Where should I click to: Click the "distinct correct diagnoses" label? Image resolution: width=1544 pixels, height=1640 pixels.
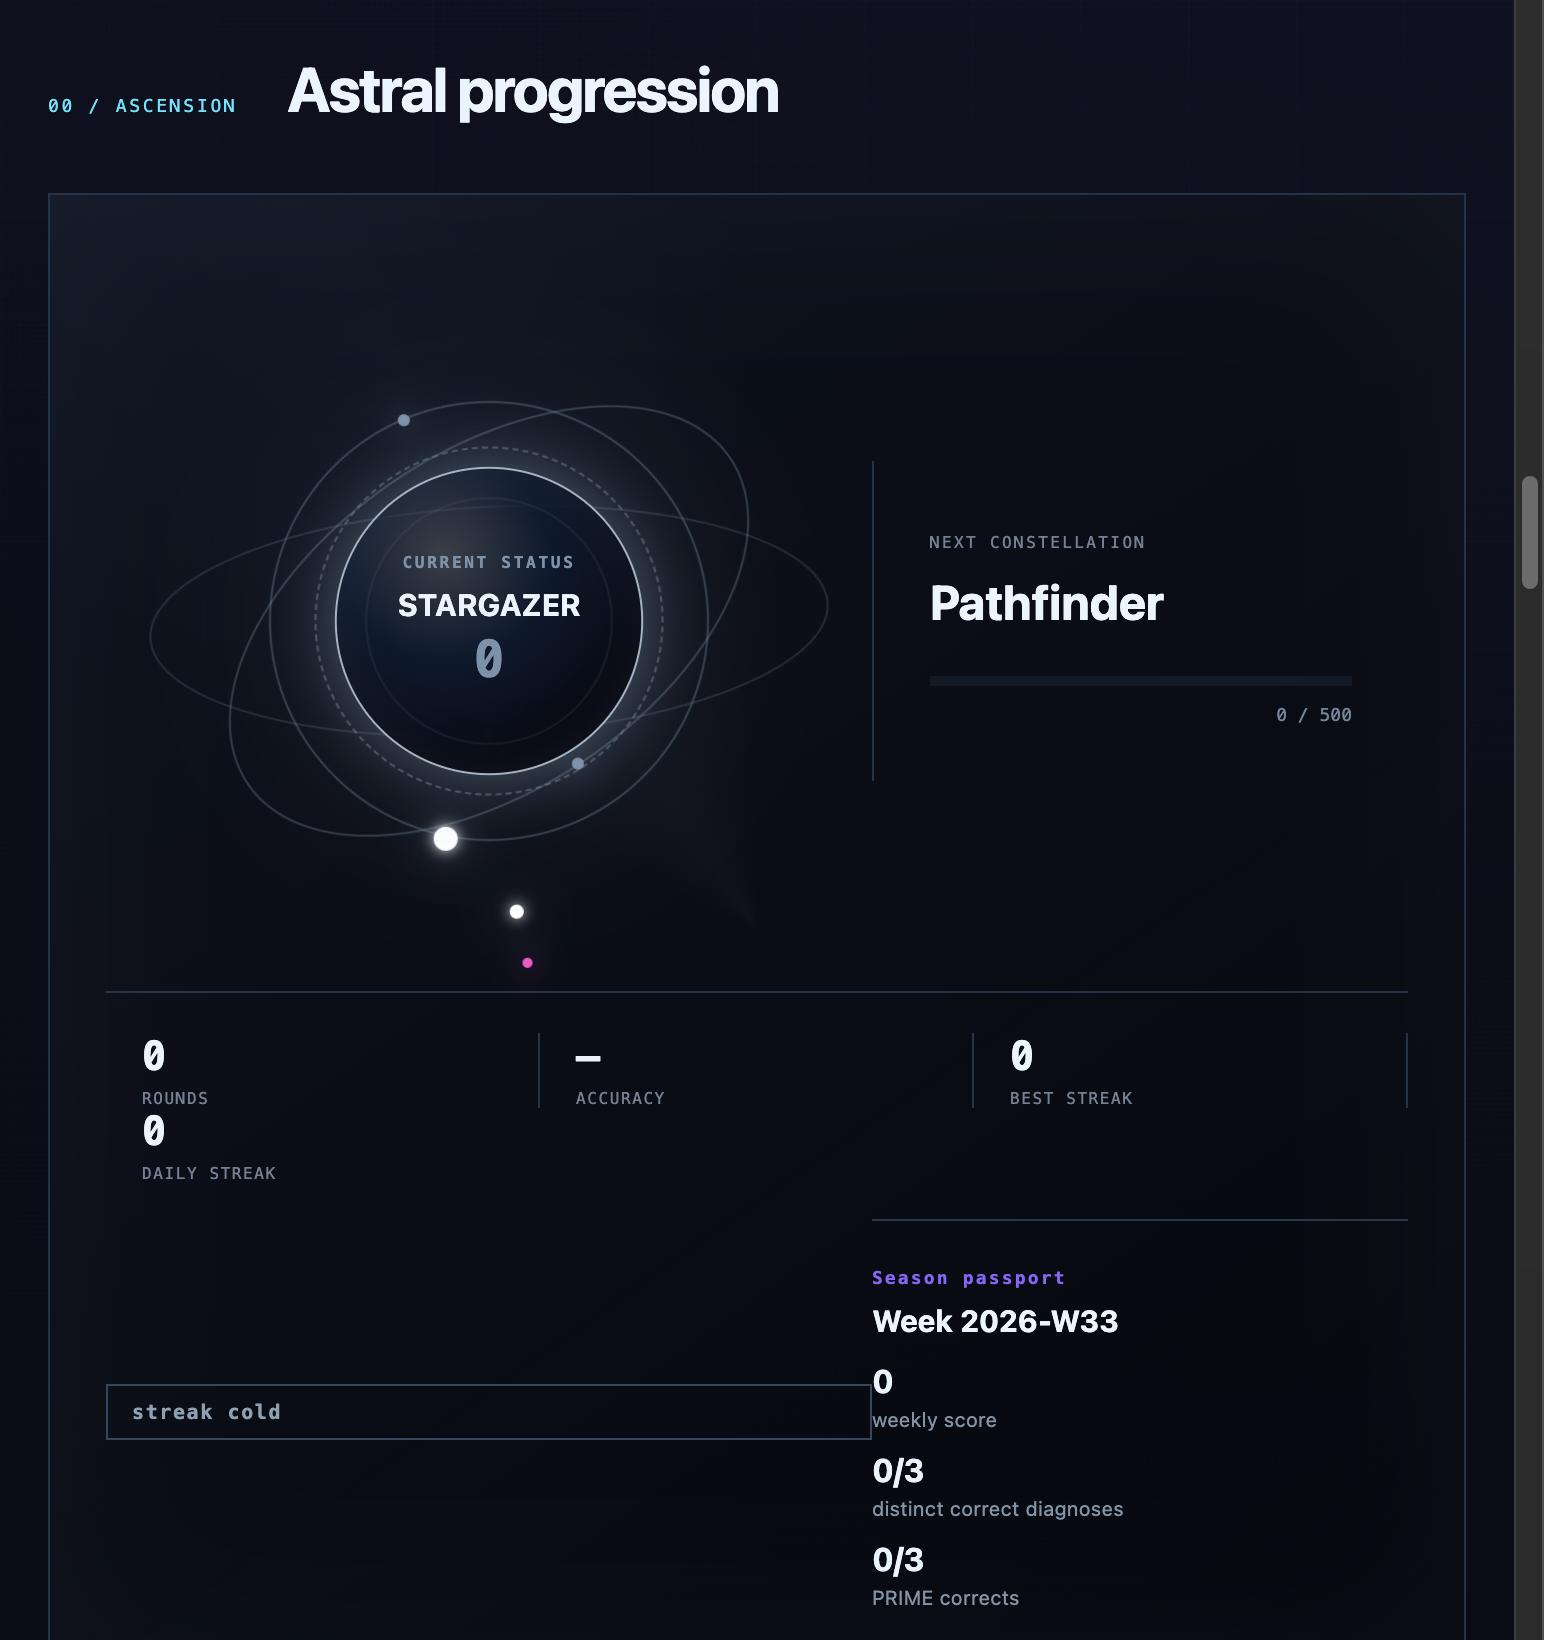(x=997, y=1509)
